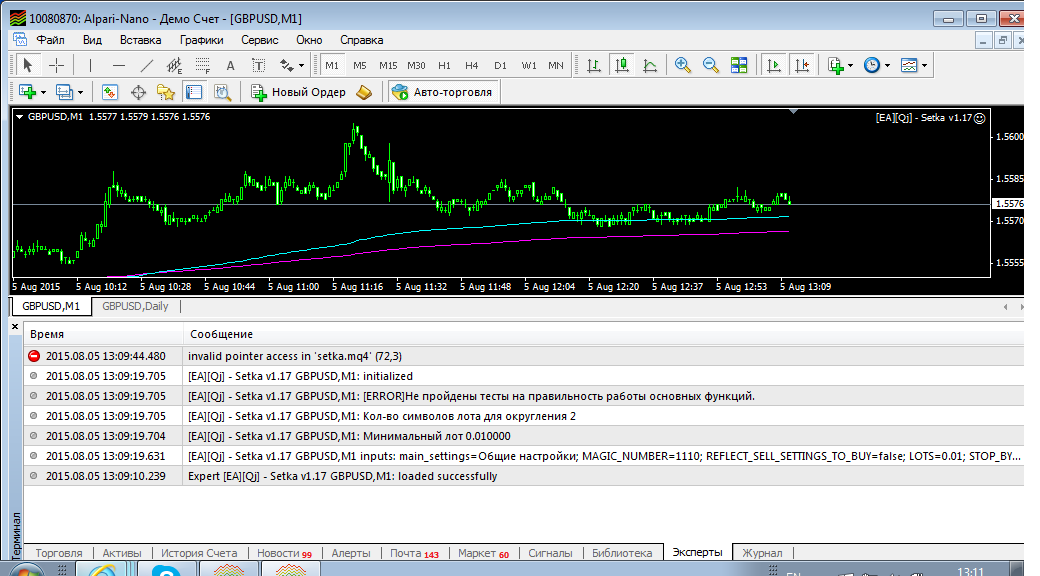1040x576 pixels.
Task: Open the Почта tab
Action: (414, 553)
